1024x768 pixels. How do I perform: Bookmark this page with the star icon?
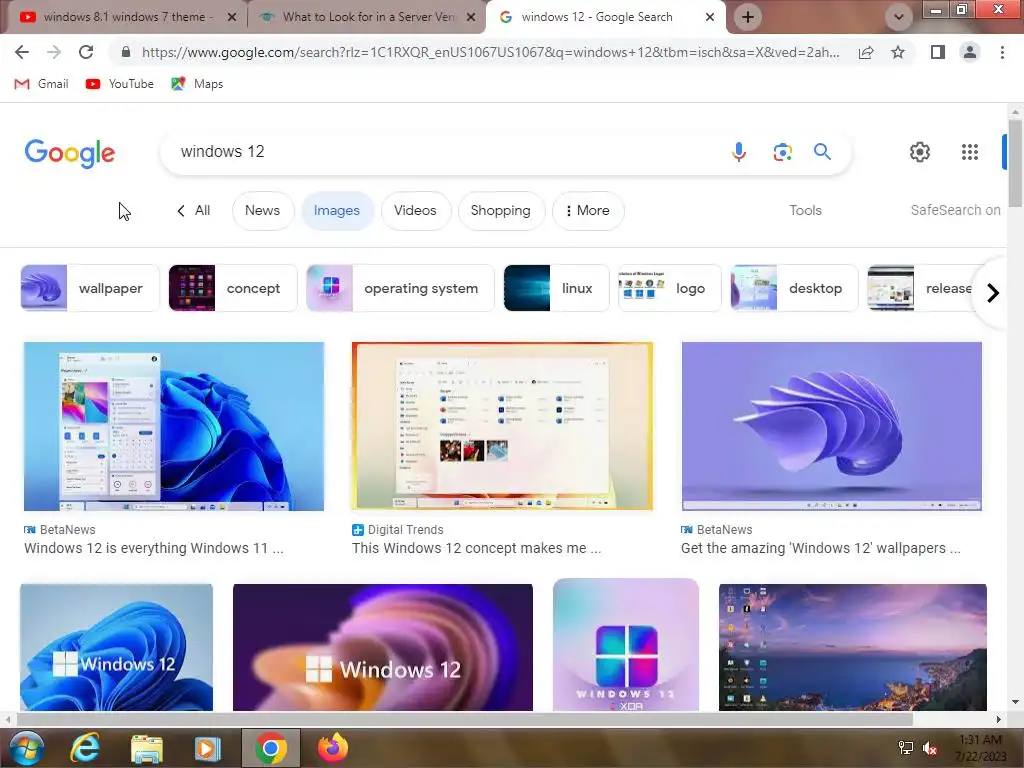point(898,52)
